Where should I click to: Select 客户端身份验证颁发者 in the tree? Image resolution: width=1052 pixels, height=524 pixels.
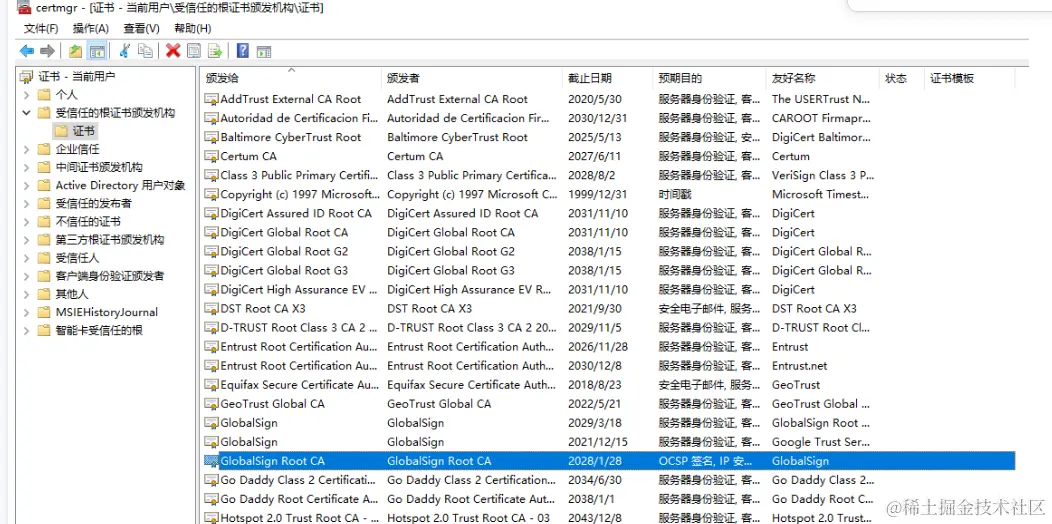[109, 276]
